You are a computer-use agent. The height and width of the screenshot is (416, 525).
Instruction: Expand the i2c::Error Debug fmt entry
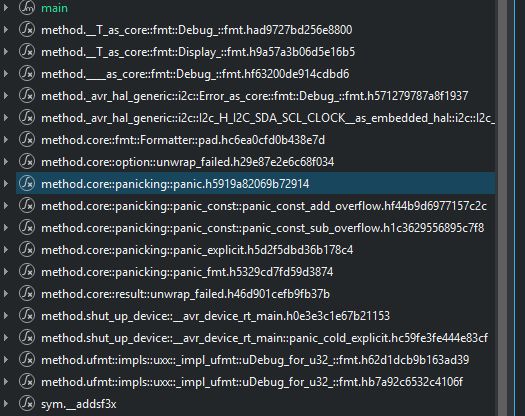pos(6,95)
